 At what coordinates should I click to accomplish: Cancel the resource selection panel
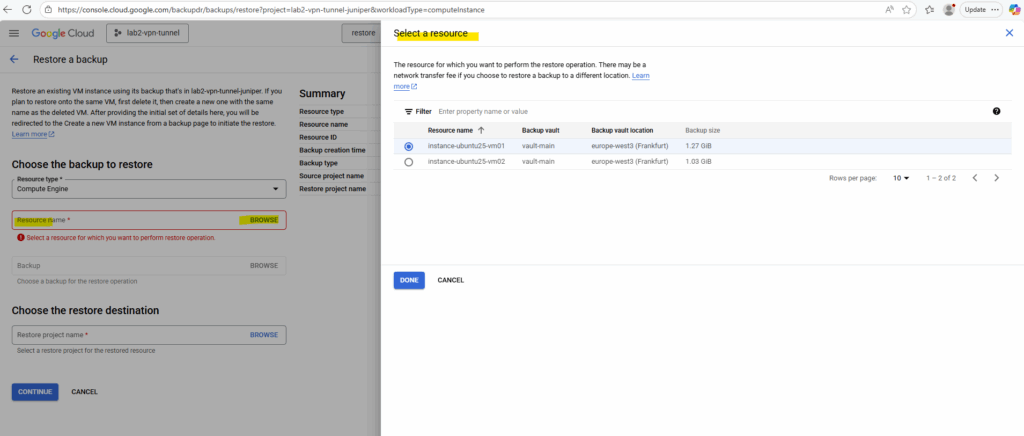(451, 280)
